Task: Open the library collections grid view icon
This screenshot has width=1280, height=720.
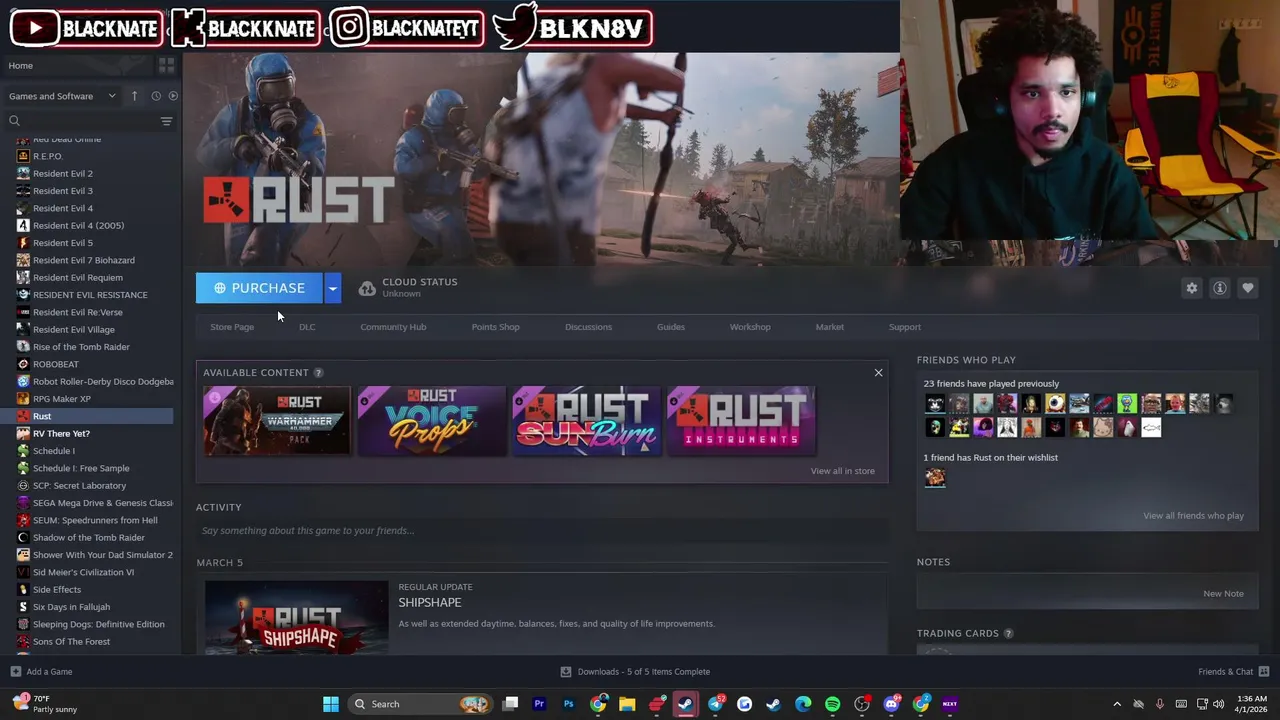Action: point(167,65)
